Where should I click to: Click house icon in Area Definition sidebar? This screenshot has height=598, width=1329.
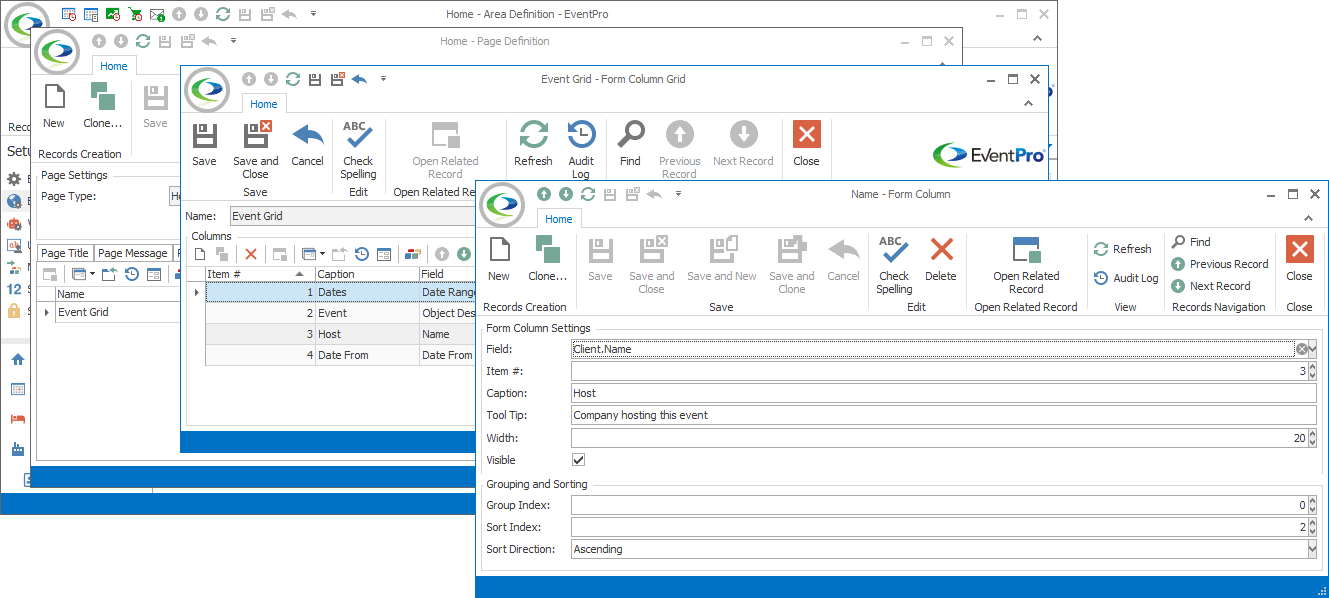coord(17,359)
